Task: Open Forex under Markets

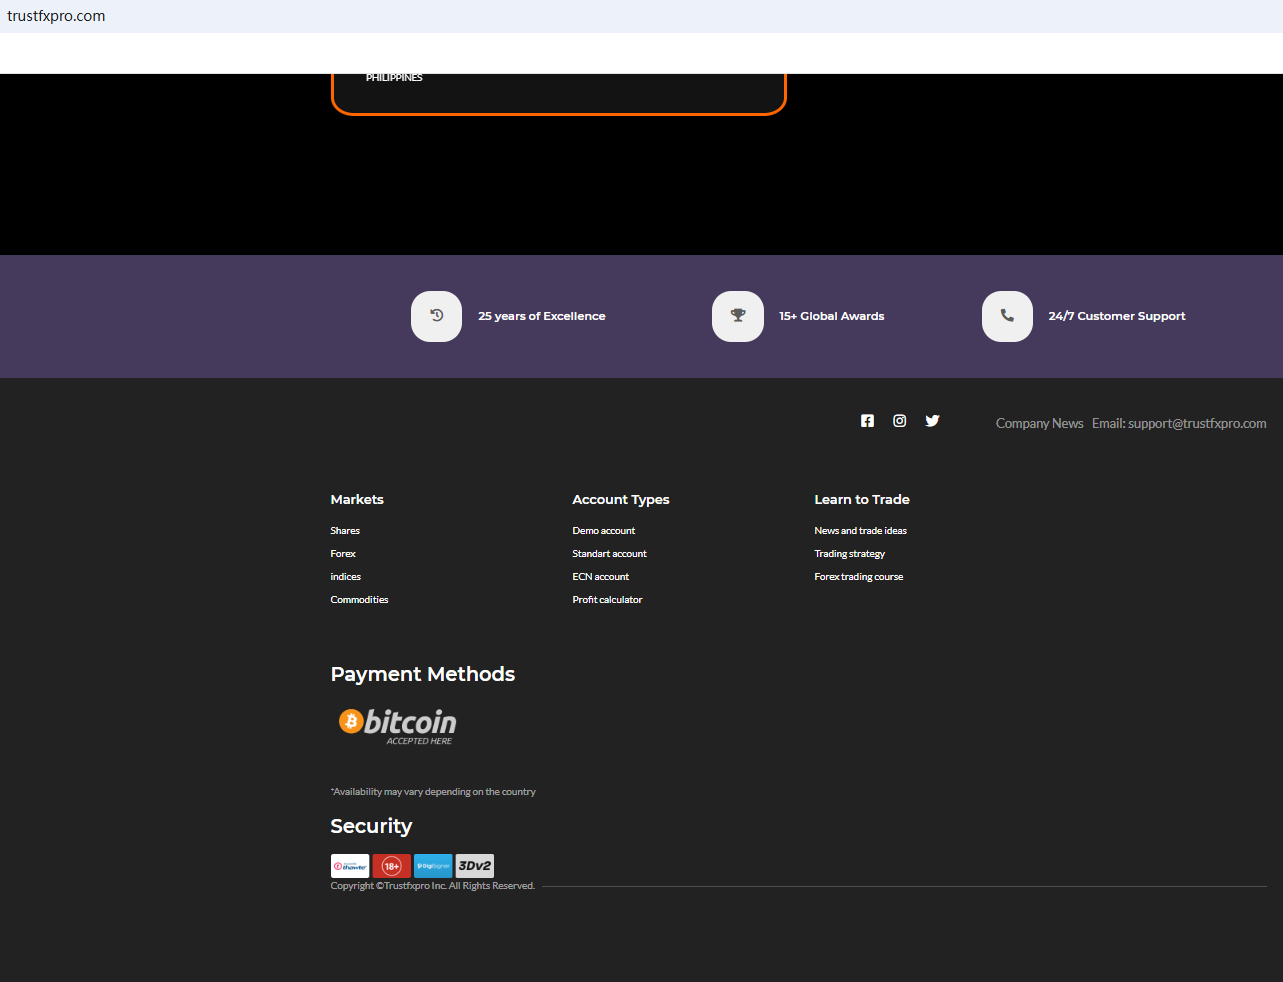Action: [x=343, y=554]
